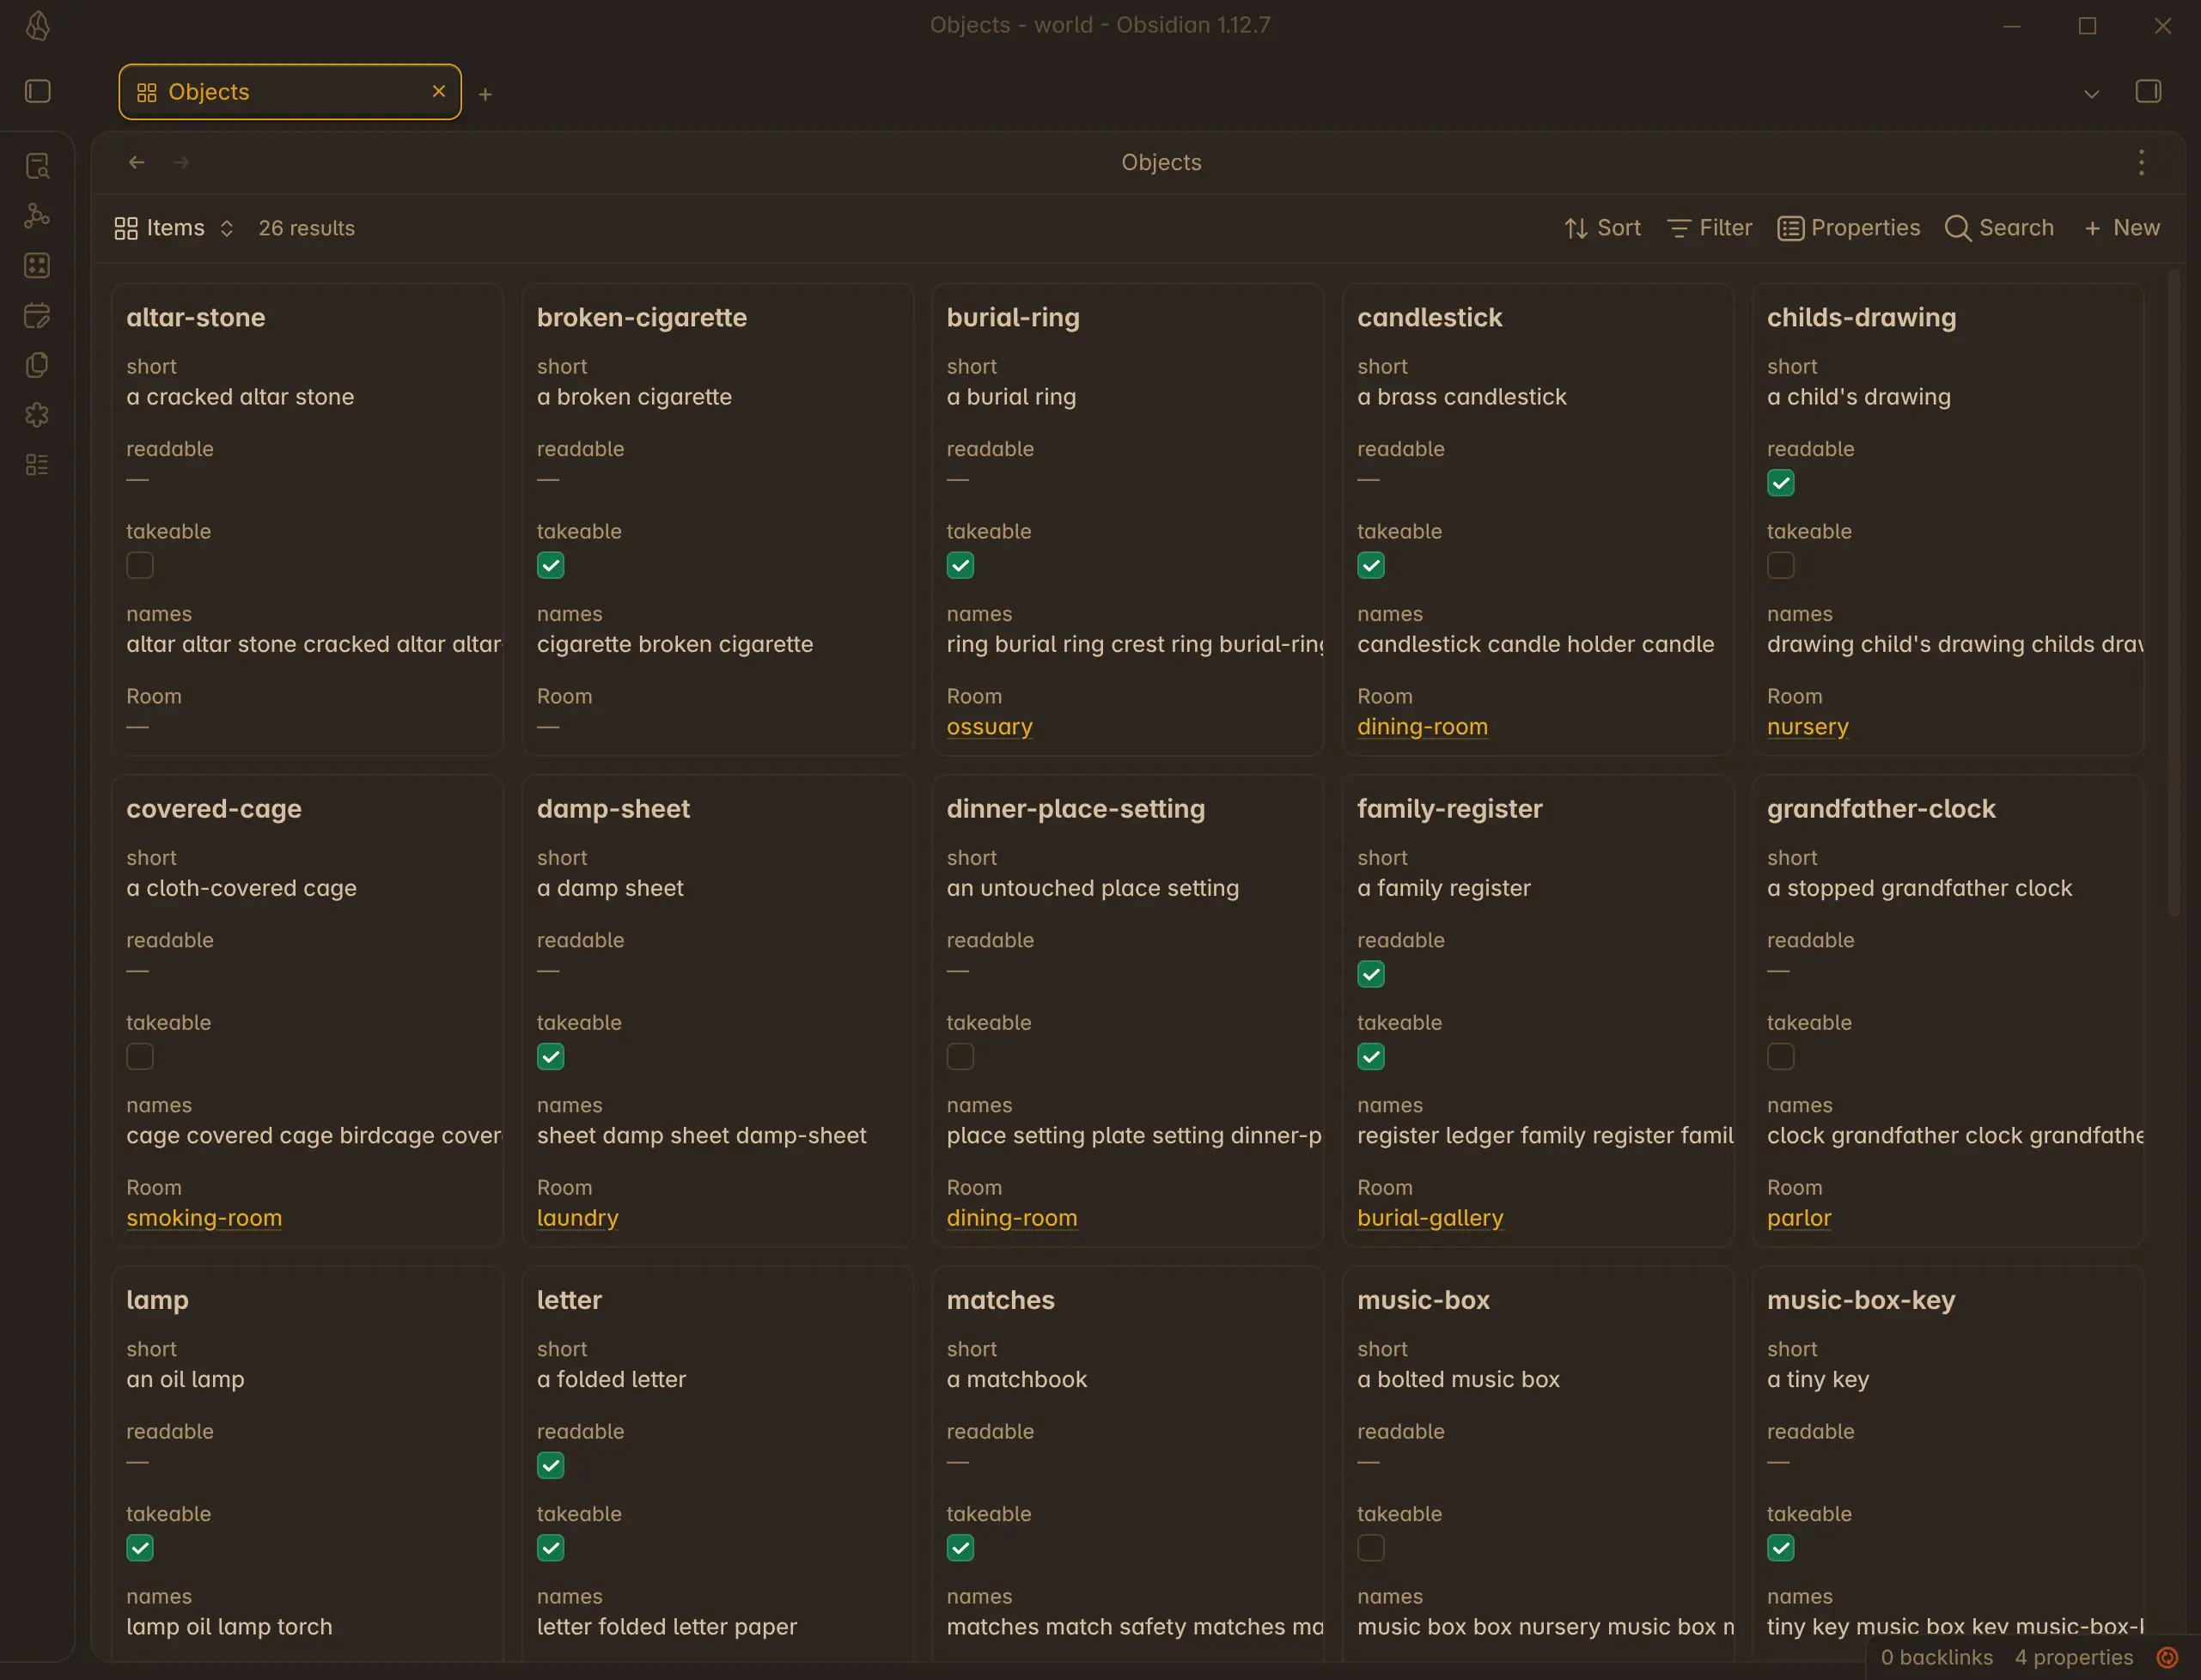
Task: Close the Objects tab
Action: (438, 91)
